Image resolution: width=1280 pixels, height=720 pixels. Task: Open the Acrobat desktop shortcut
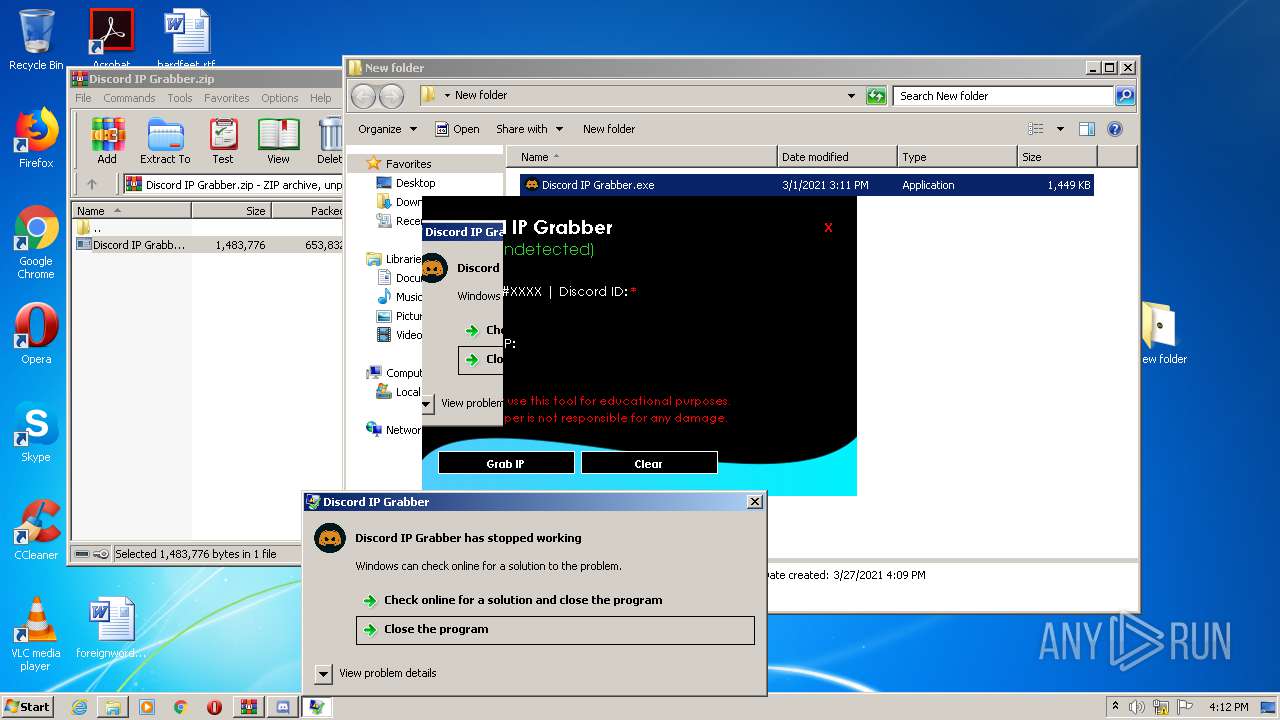(111, 38)
